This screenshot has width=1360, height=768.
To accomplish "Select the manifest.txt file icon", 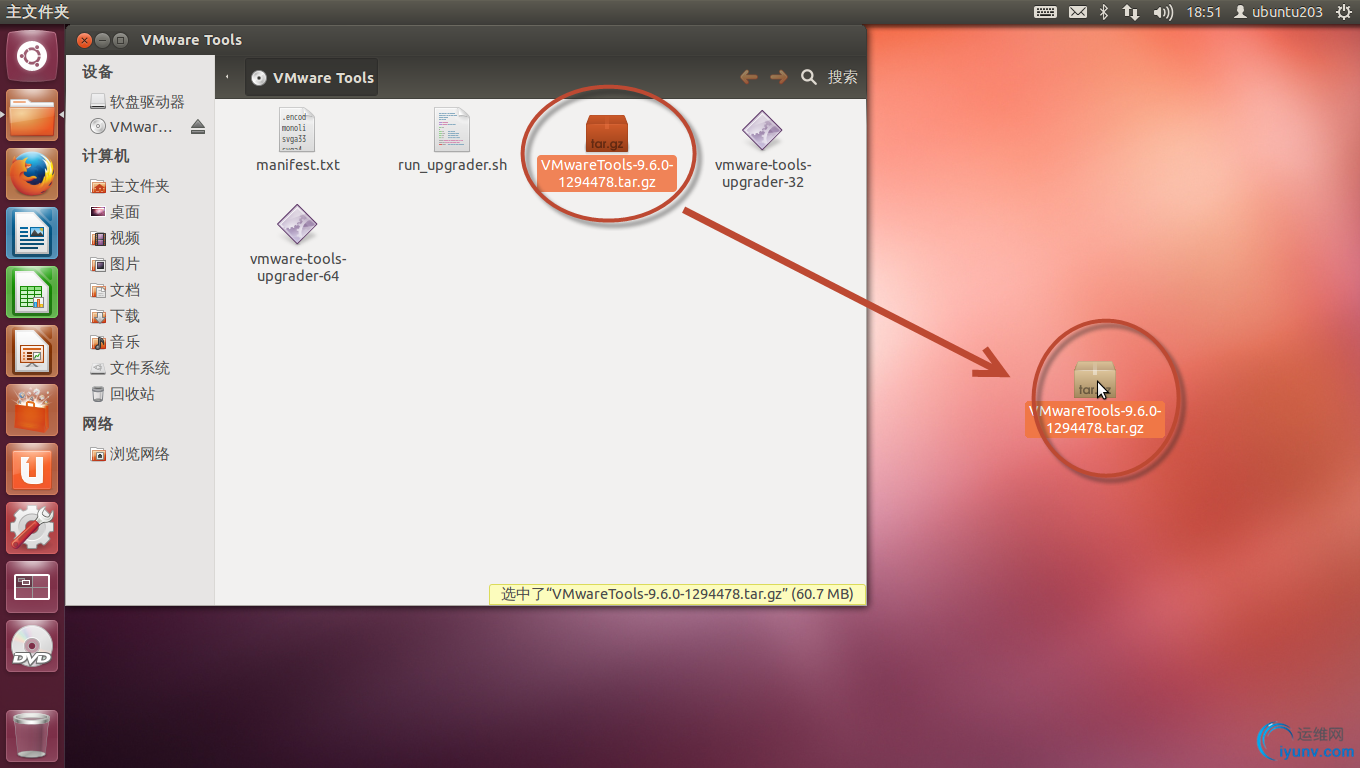I will [x=297, y=130].
